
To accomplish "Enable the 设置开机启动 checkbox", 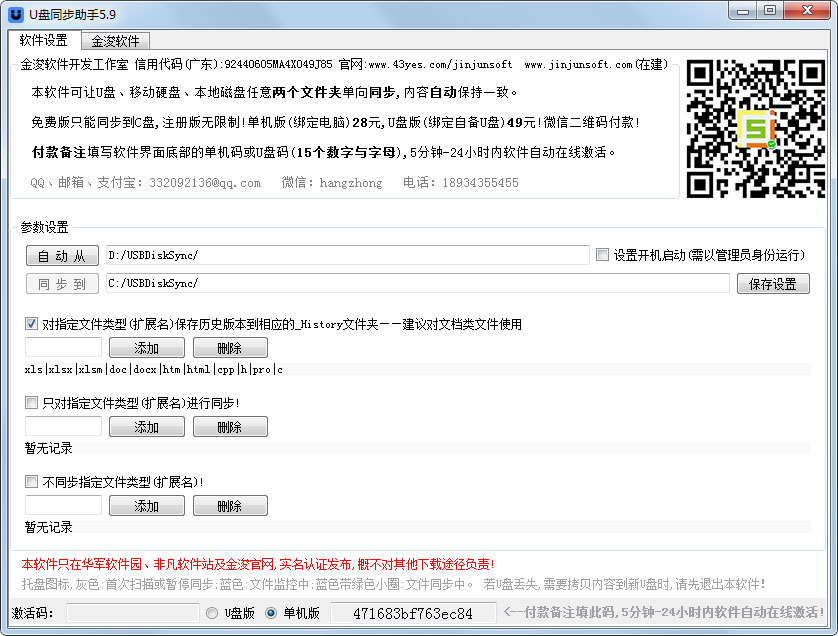I will pyautogui.click(x=602, y=255).
